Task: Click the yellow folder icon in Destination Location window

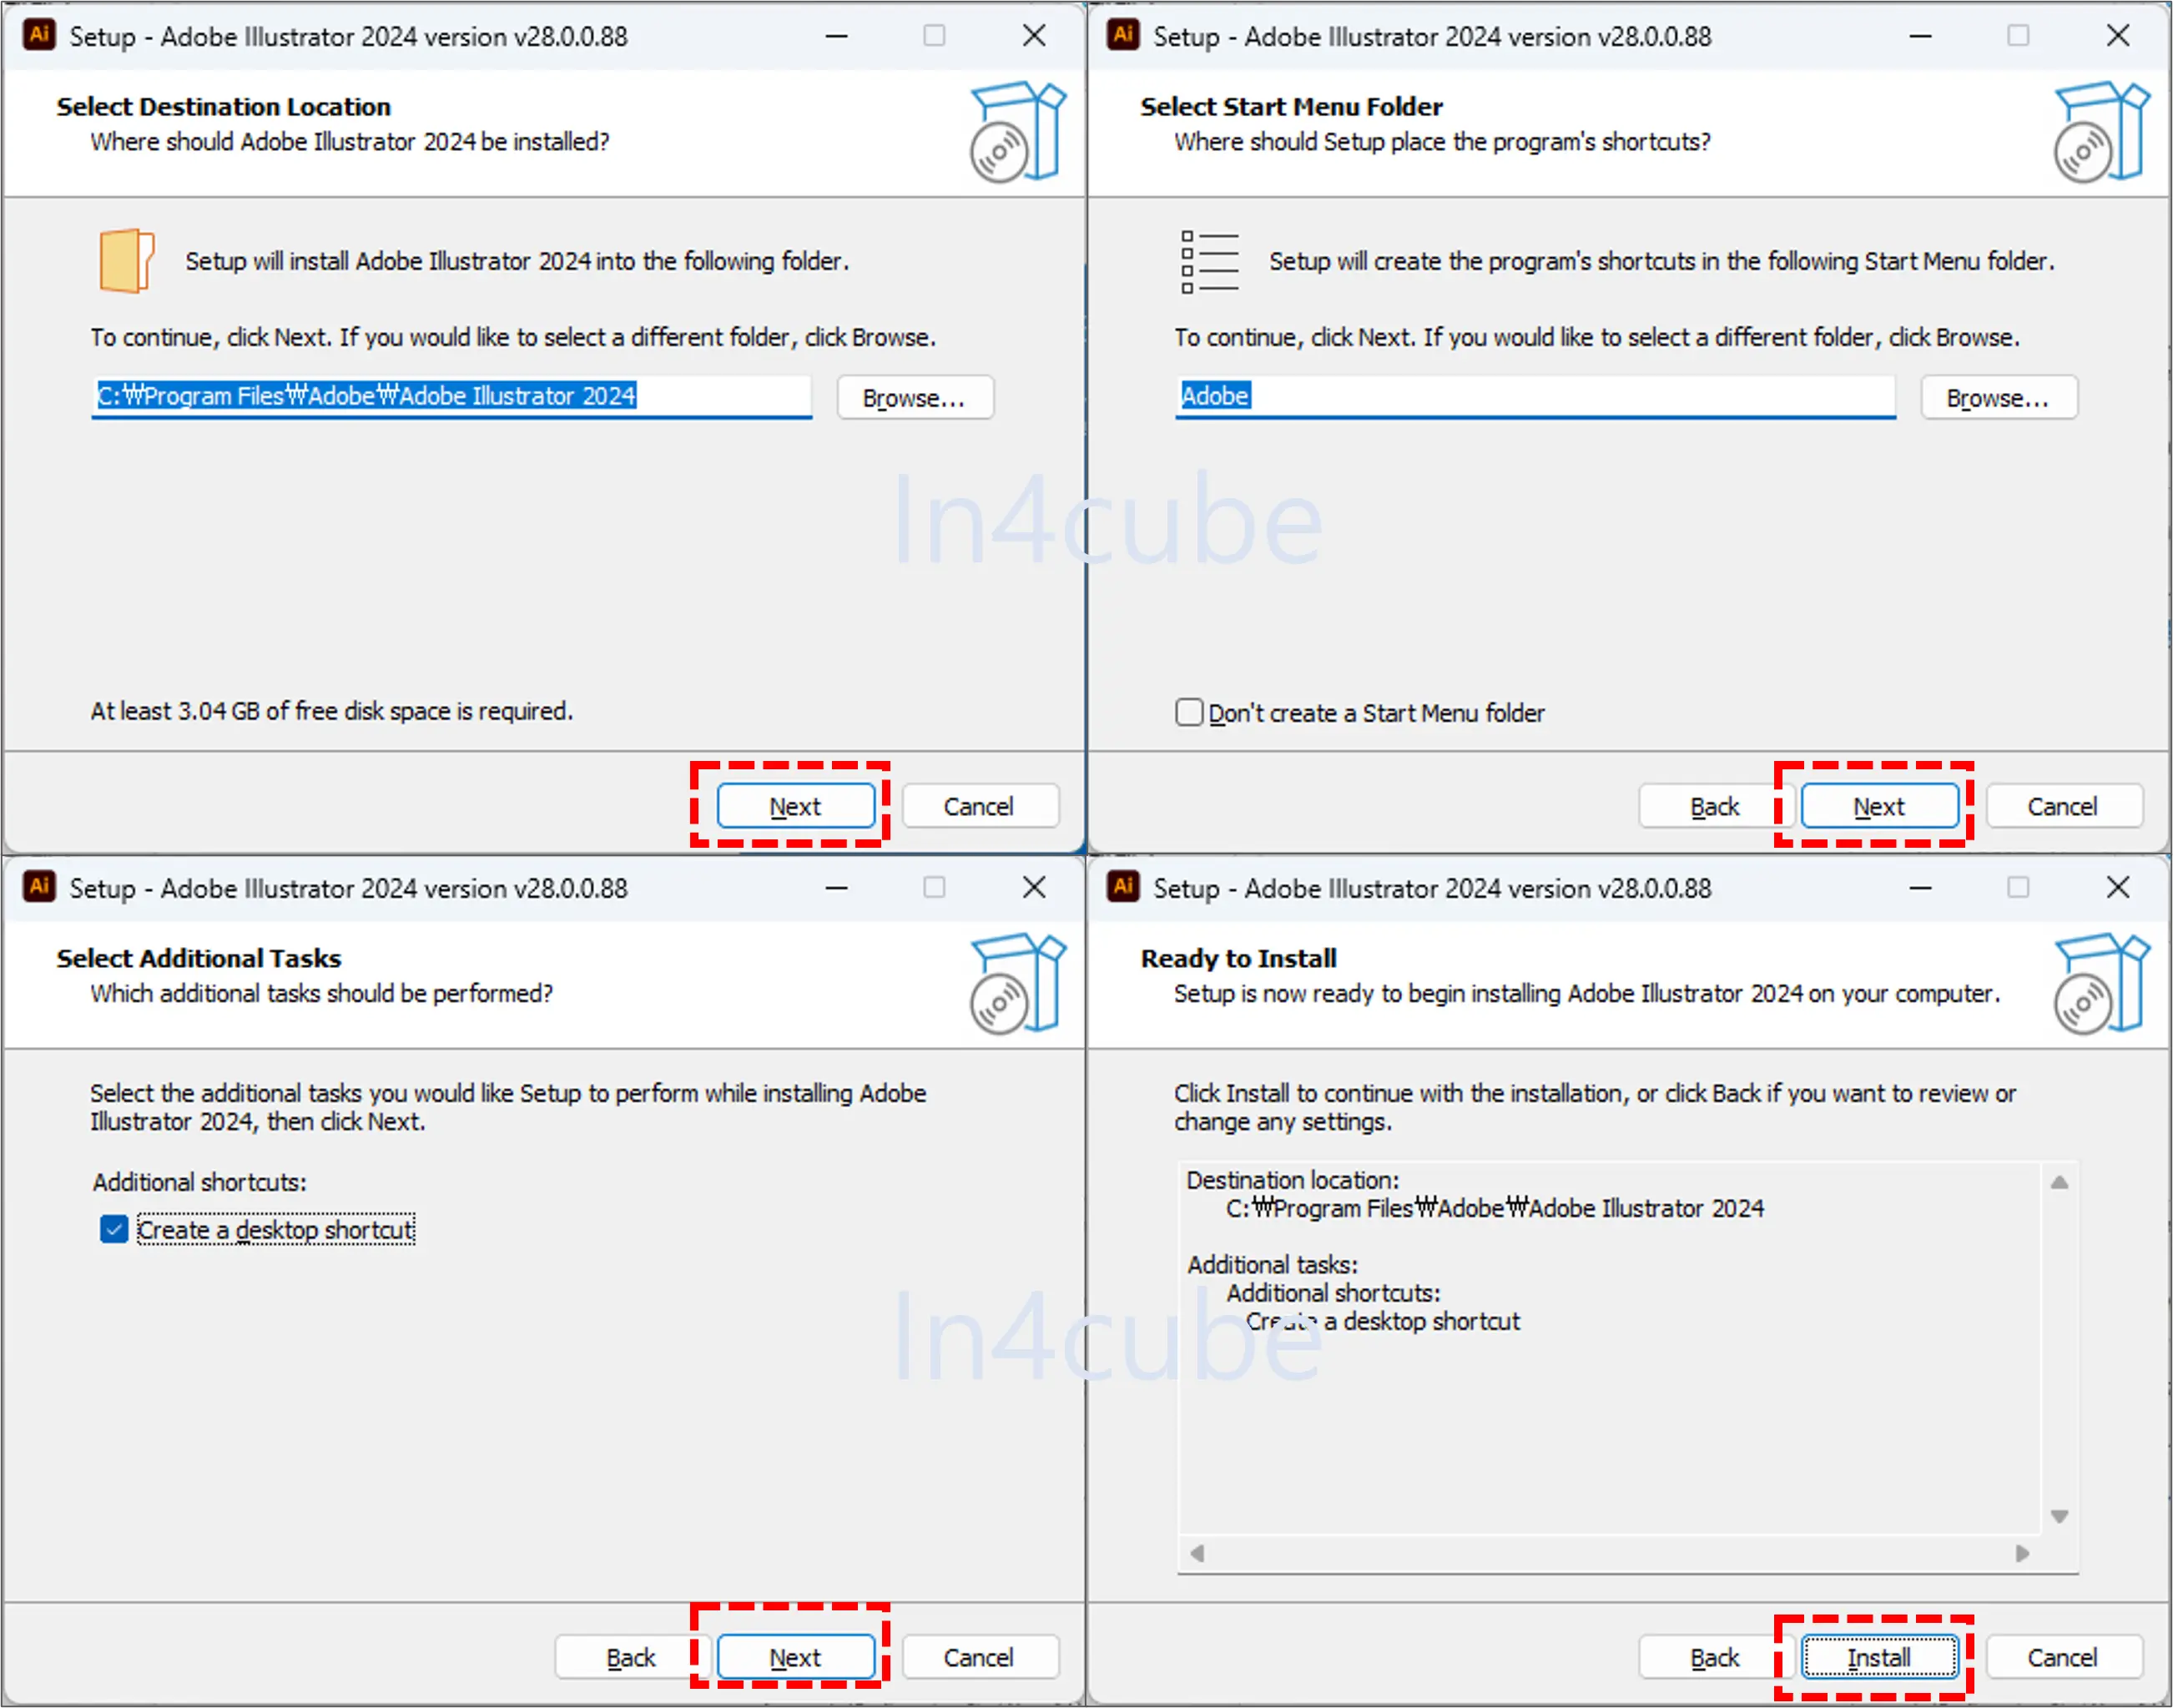Action: (126, 260)
